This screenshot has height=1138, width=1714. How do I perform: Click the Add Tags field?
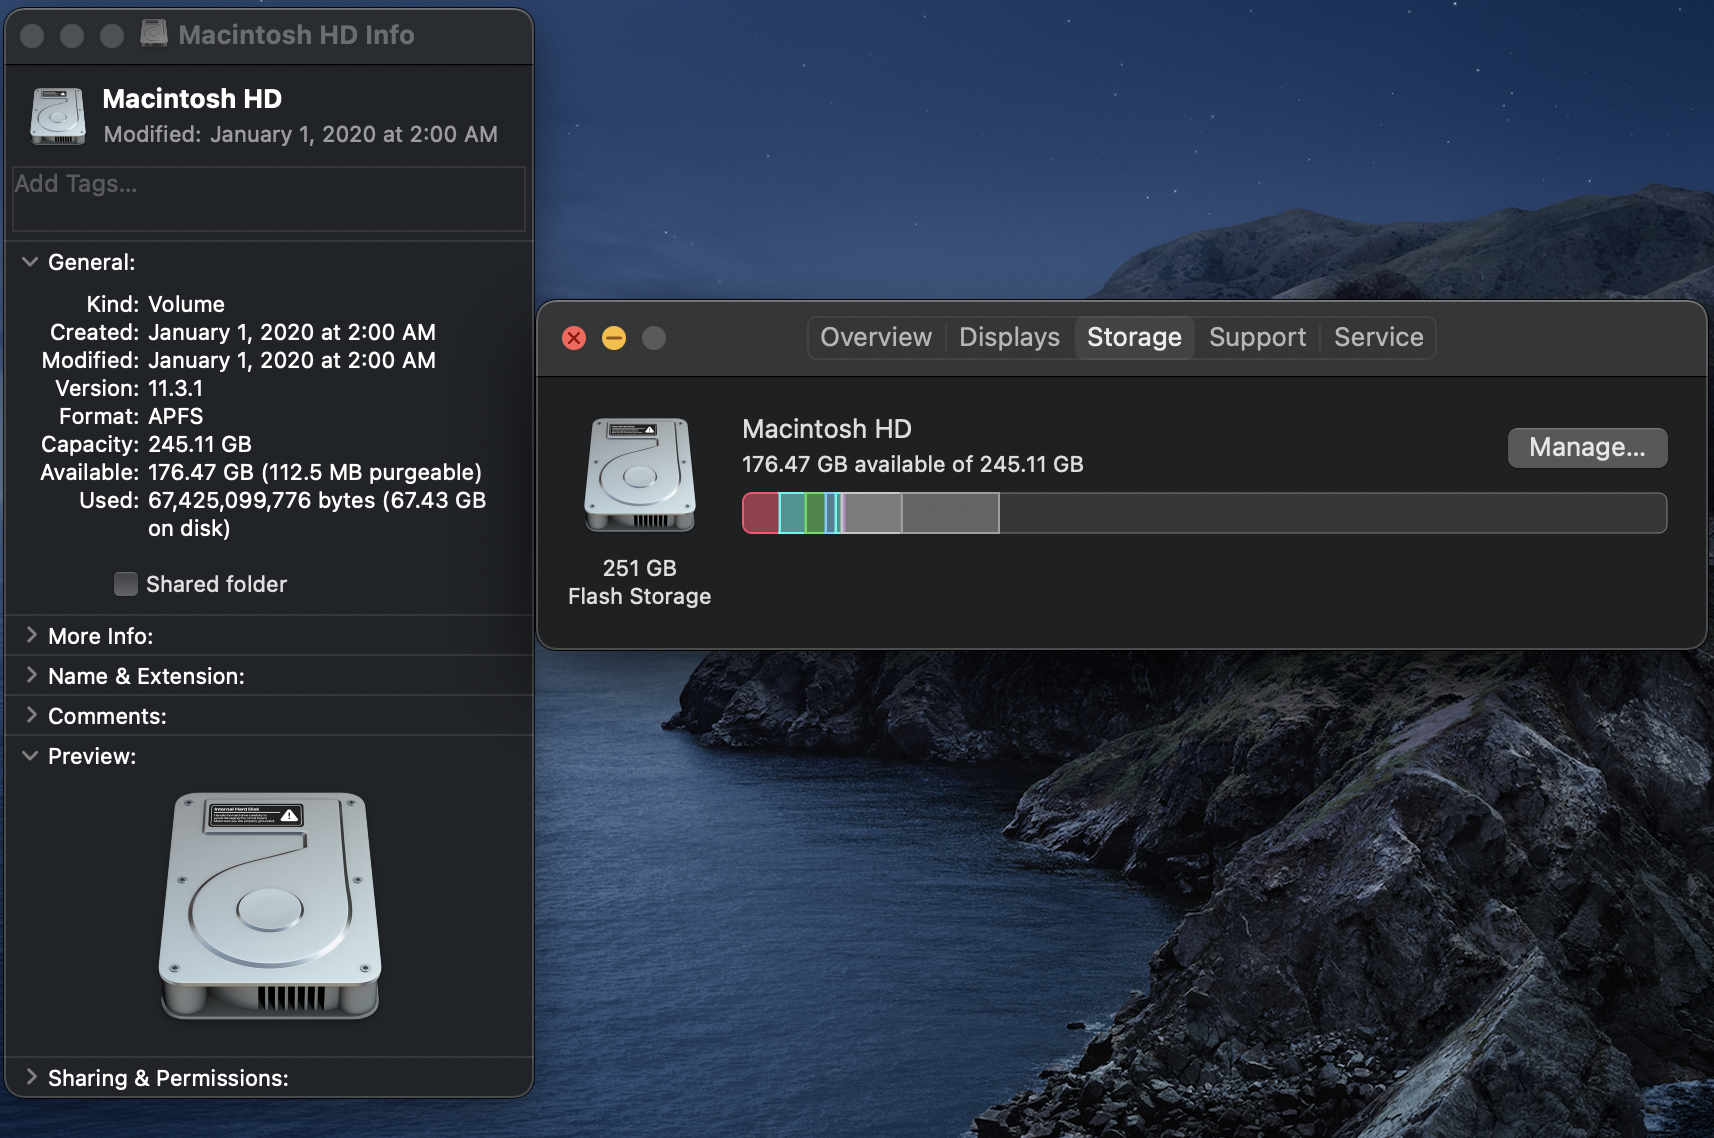[x=268, y=199]
